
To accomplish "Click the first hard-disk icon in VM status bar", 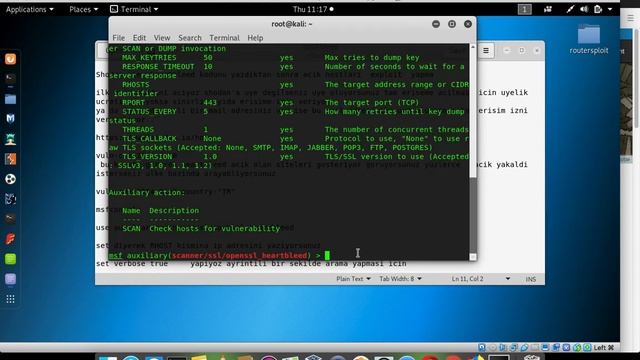I will tap(482, 348).
